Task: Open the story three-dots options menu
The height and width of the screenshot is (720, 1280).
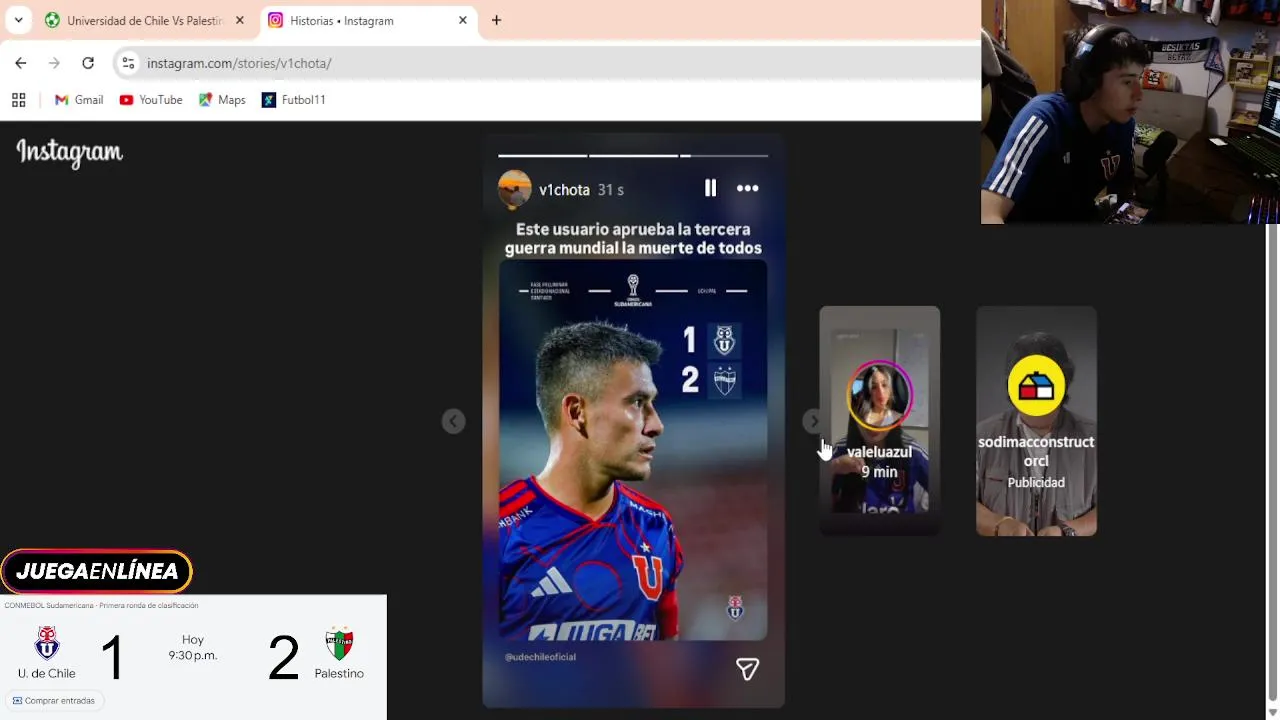Action: tap(747, 188)
